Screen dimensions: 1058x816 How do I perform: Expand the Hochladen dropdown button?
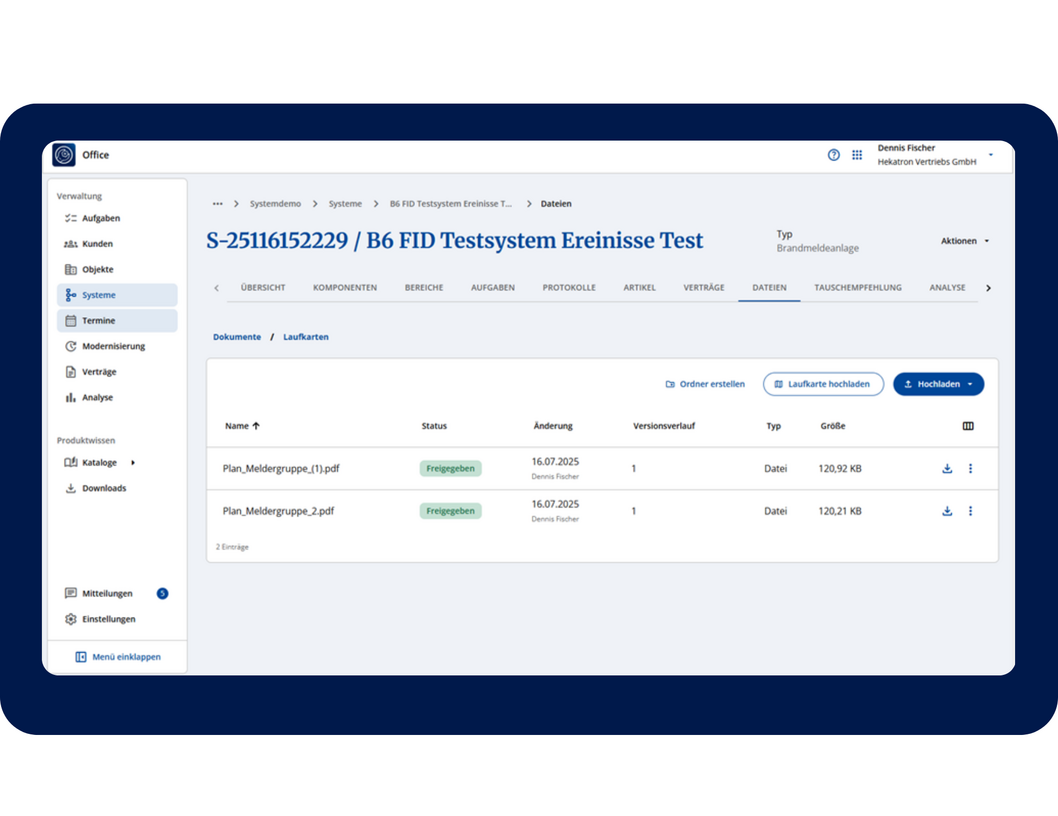coord(970,384)
